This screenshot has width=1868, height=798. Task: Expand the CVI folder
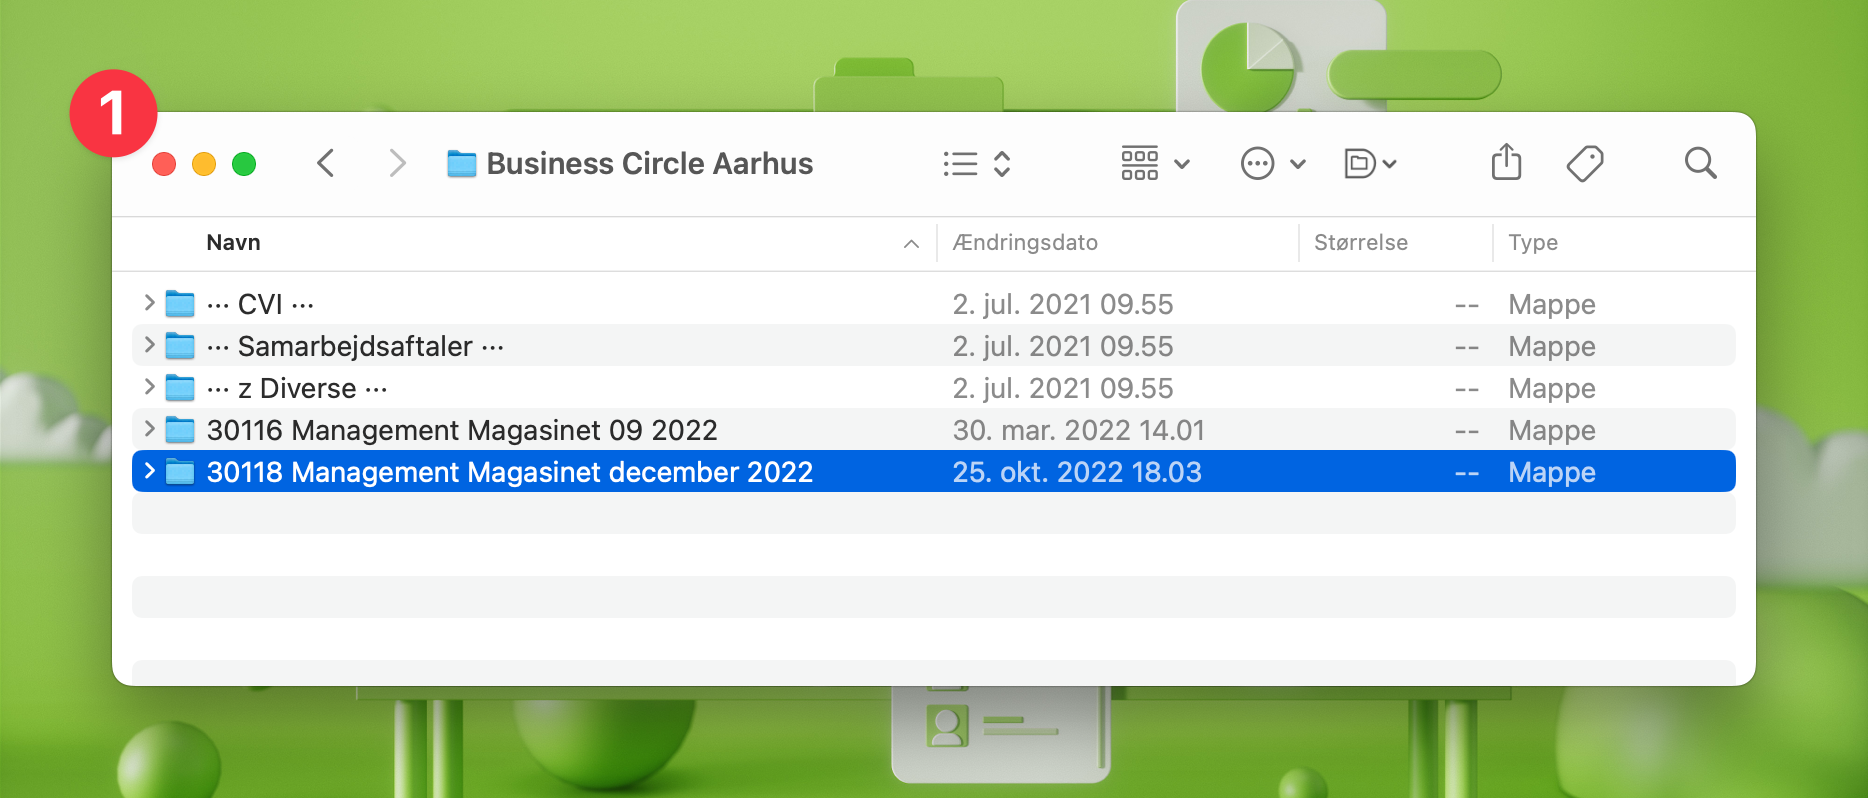(149, 303)
